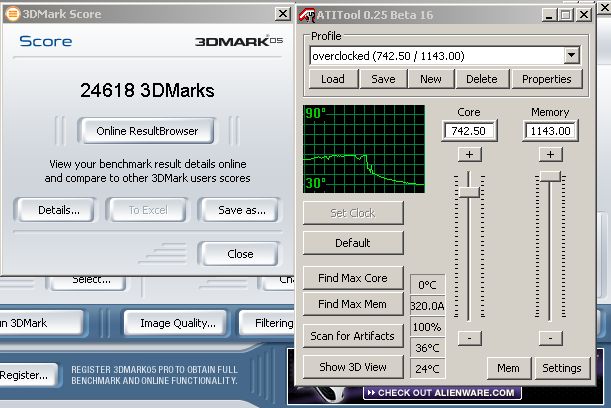Open profile Properties
Viewport: 611px width, 408px height.
pyautogui.click(x=547, y=79)
